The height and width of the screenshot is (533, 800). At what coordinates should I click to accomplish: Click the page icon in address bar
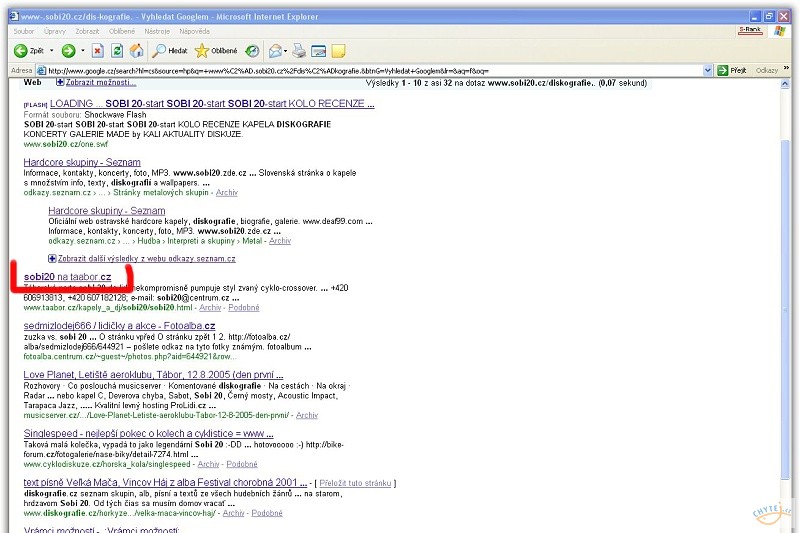[41, 70]
